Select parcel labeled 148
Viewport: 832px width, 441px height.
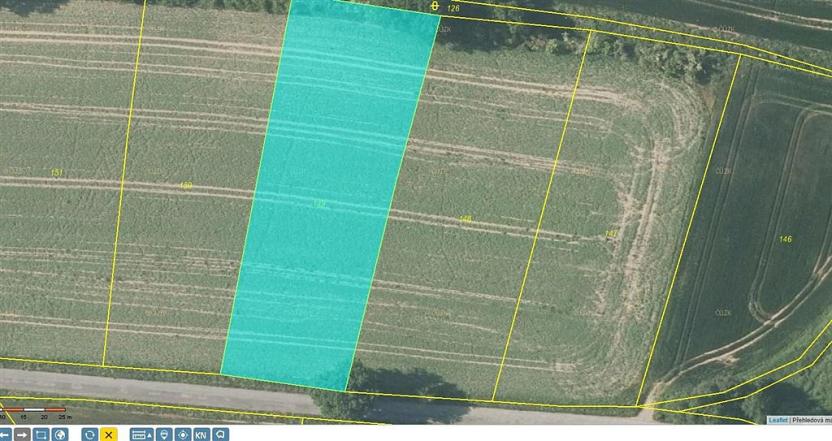click(465, 219)
